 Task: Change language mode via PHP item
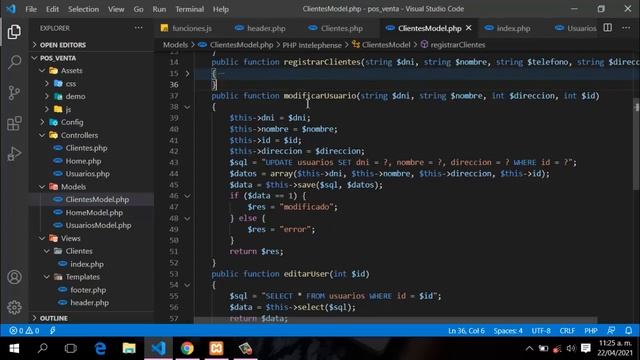pyautogui.click(x=591, y=331)
